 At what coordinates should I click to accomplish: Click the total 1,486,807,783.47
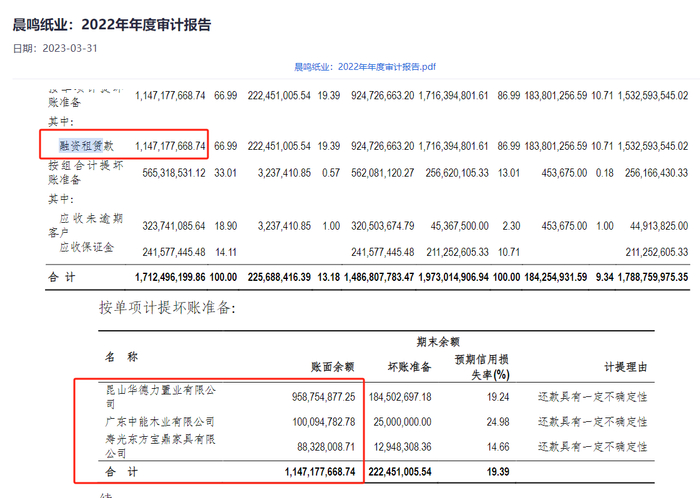click(379, 277)
